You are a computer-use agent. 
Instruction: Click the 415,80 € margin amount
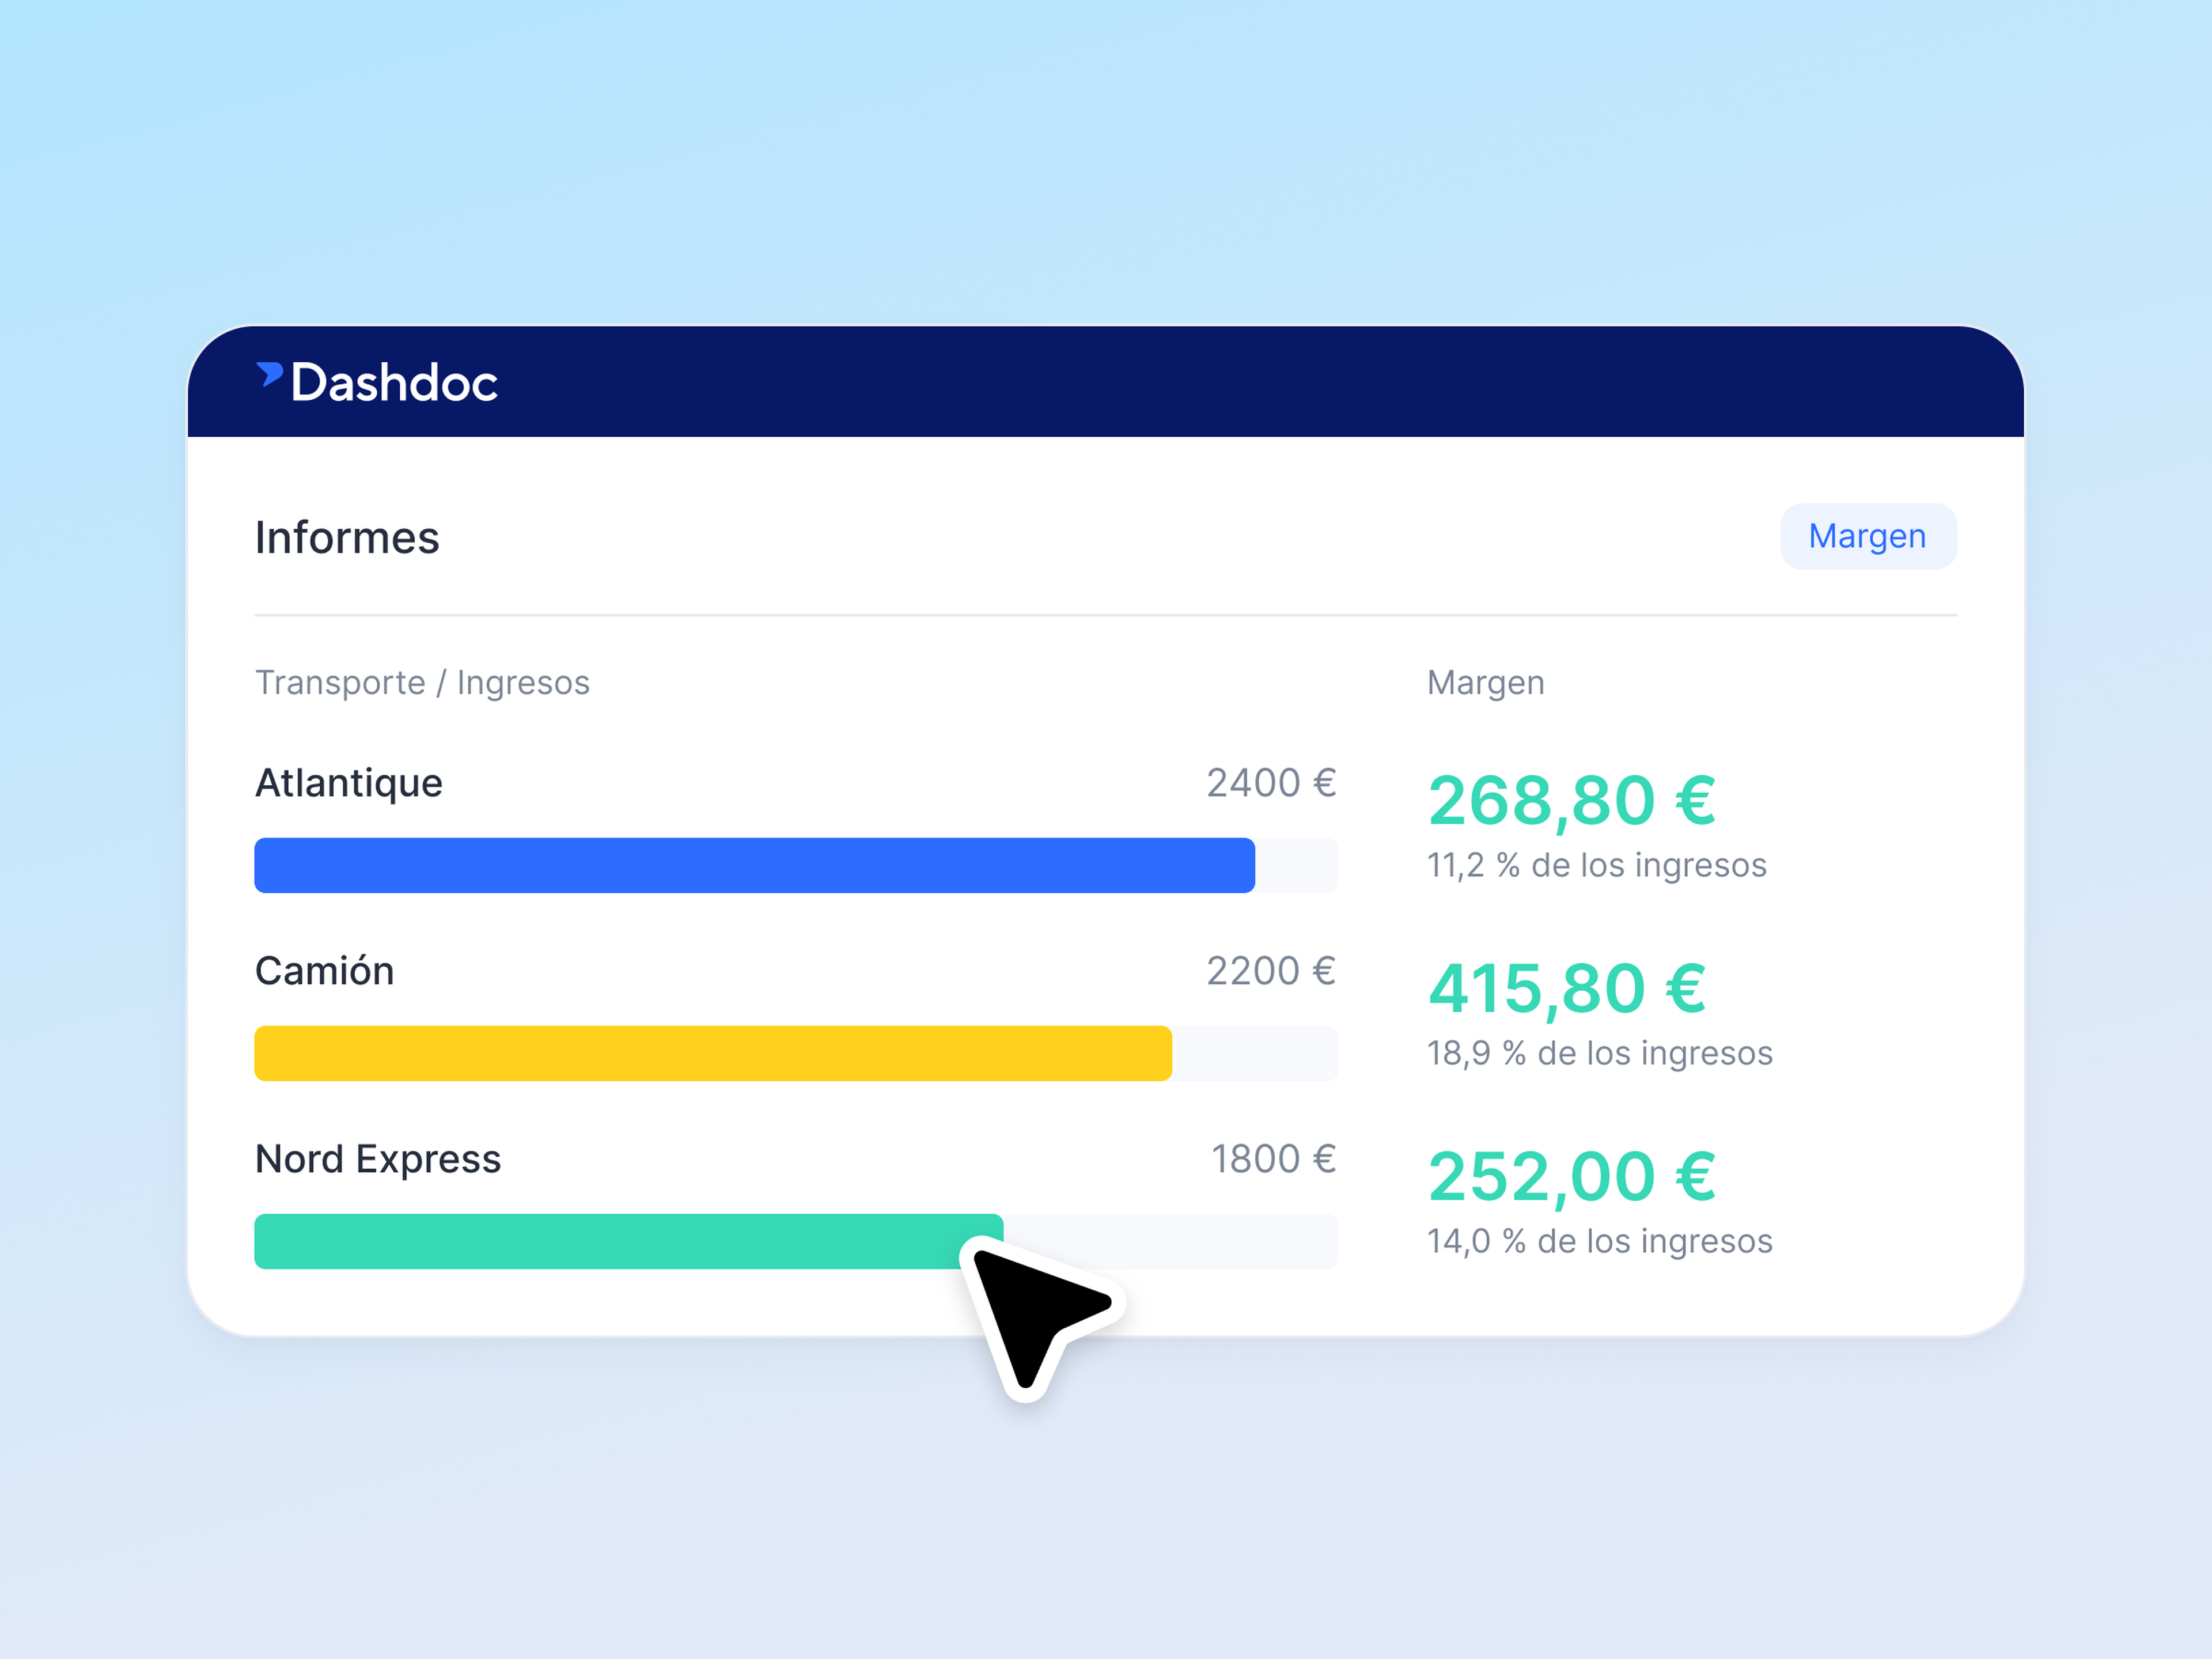1567,989
